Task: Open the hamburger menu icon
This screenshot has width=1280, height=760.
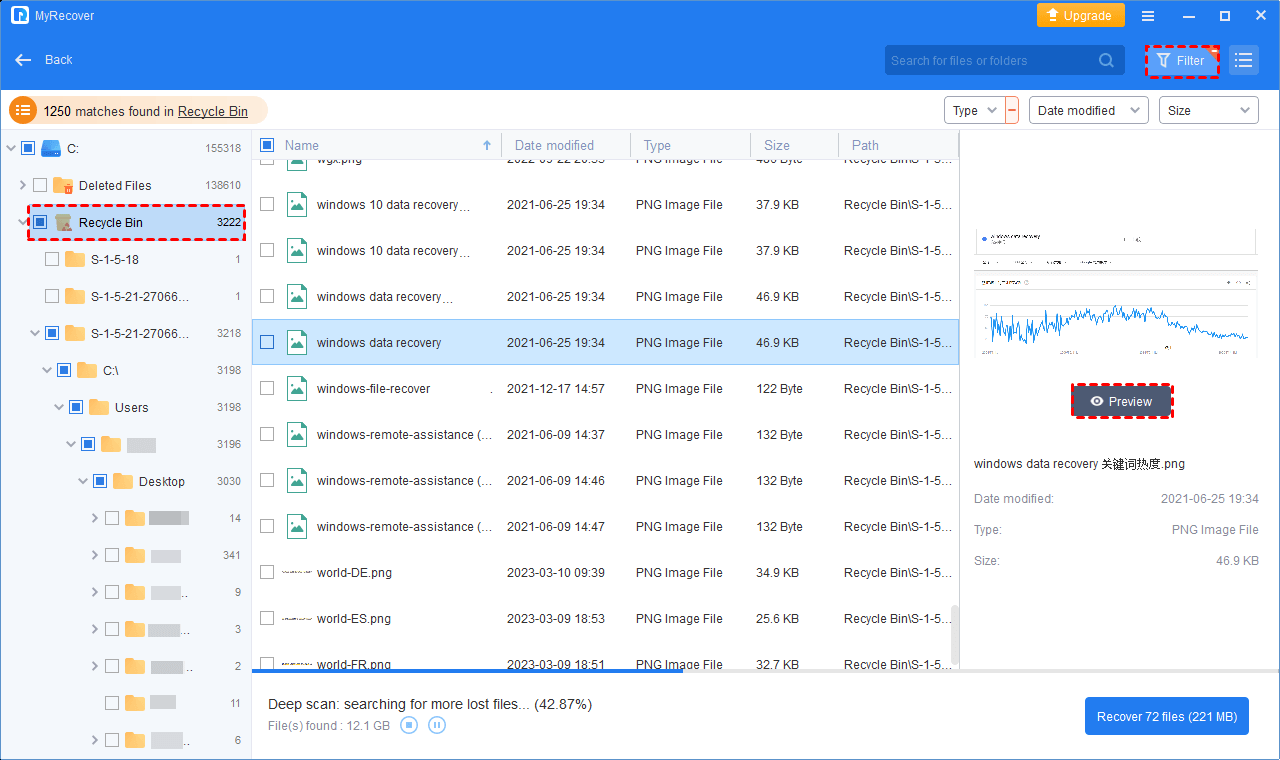Action: pyautogui.click(x=1148, y=16)
